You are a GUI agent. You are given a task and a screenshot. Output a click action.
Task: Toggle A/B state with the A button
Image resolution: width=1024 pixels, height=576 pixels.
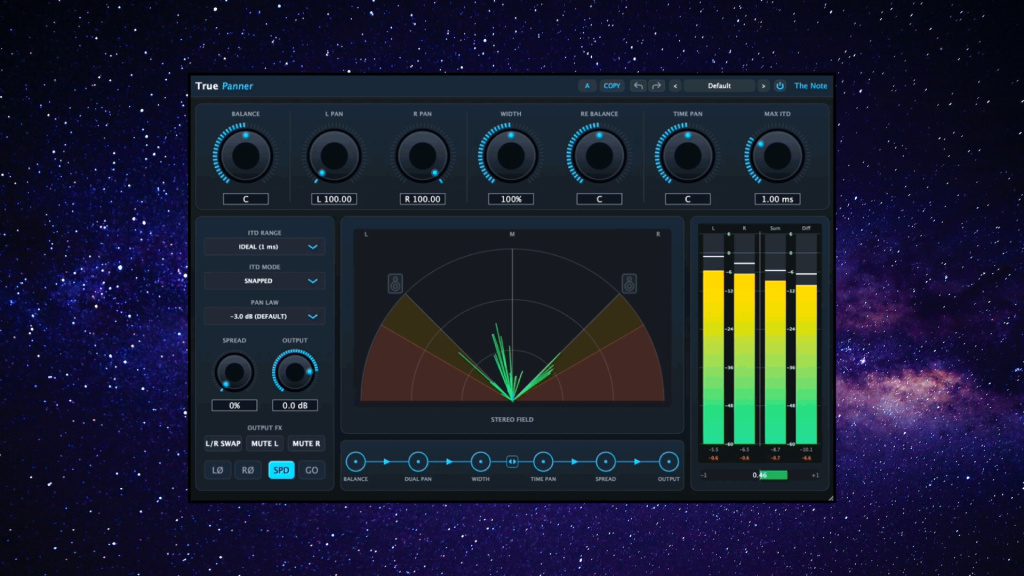587,86
